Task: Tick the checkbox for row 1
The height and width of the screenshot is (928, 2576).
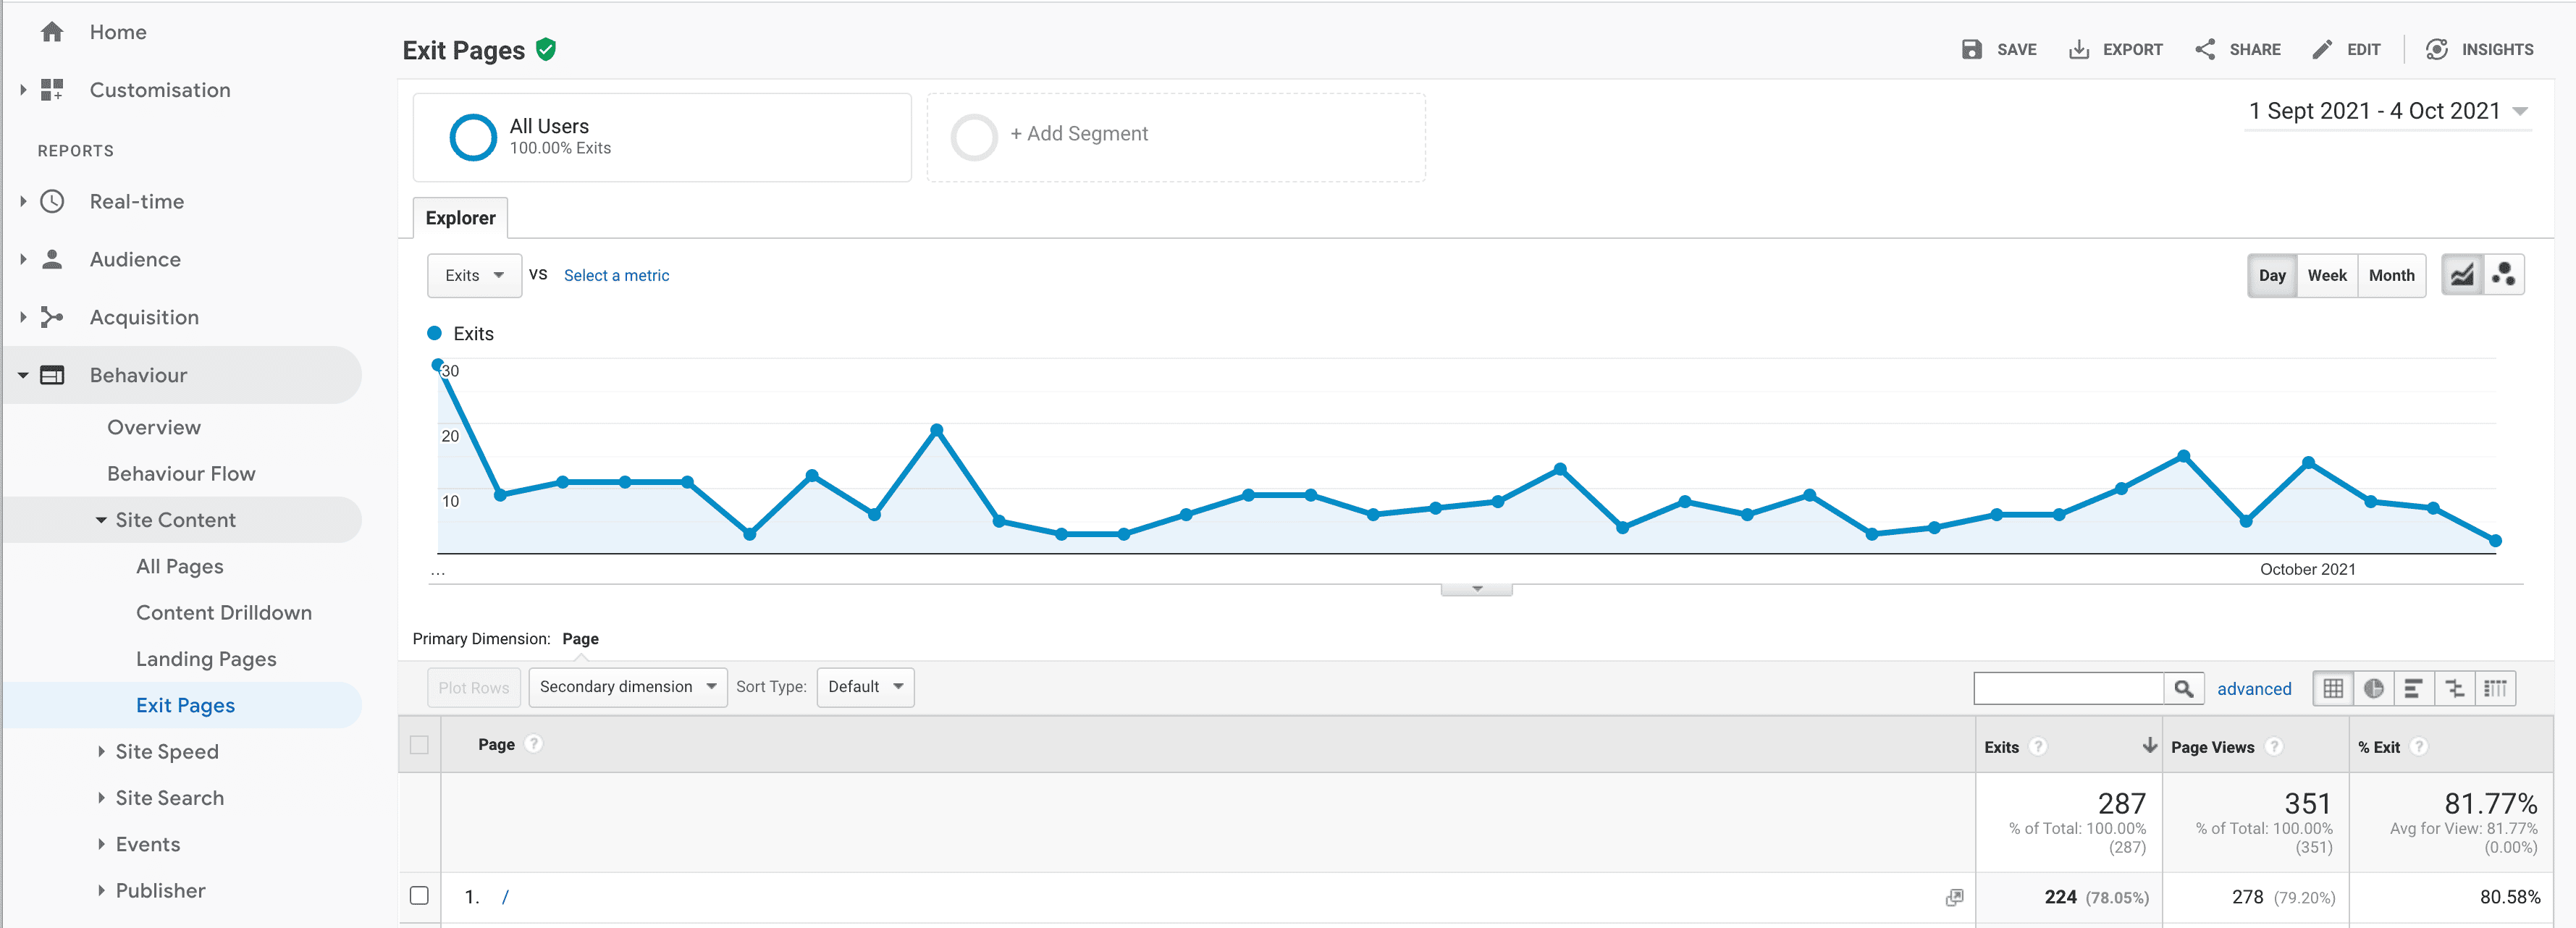Action: pyautogui.click(x=419, y=896)
